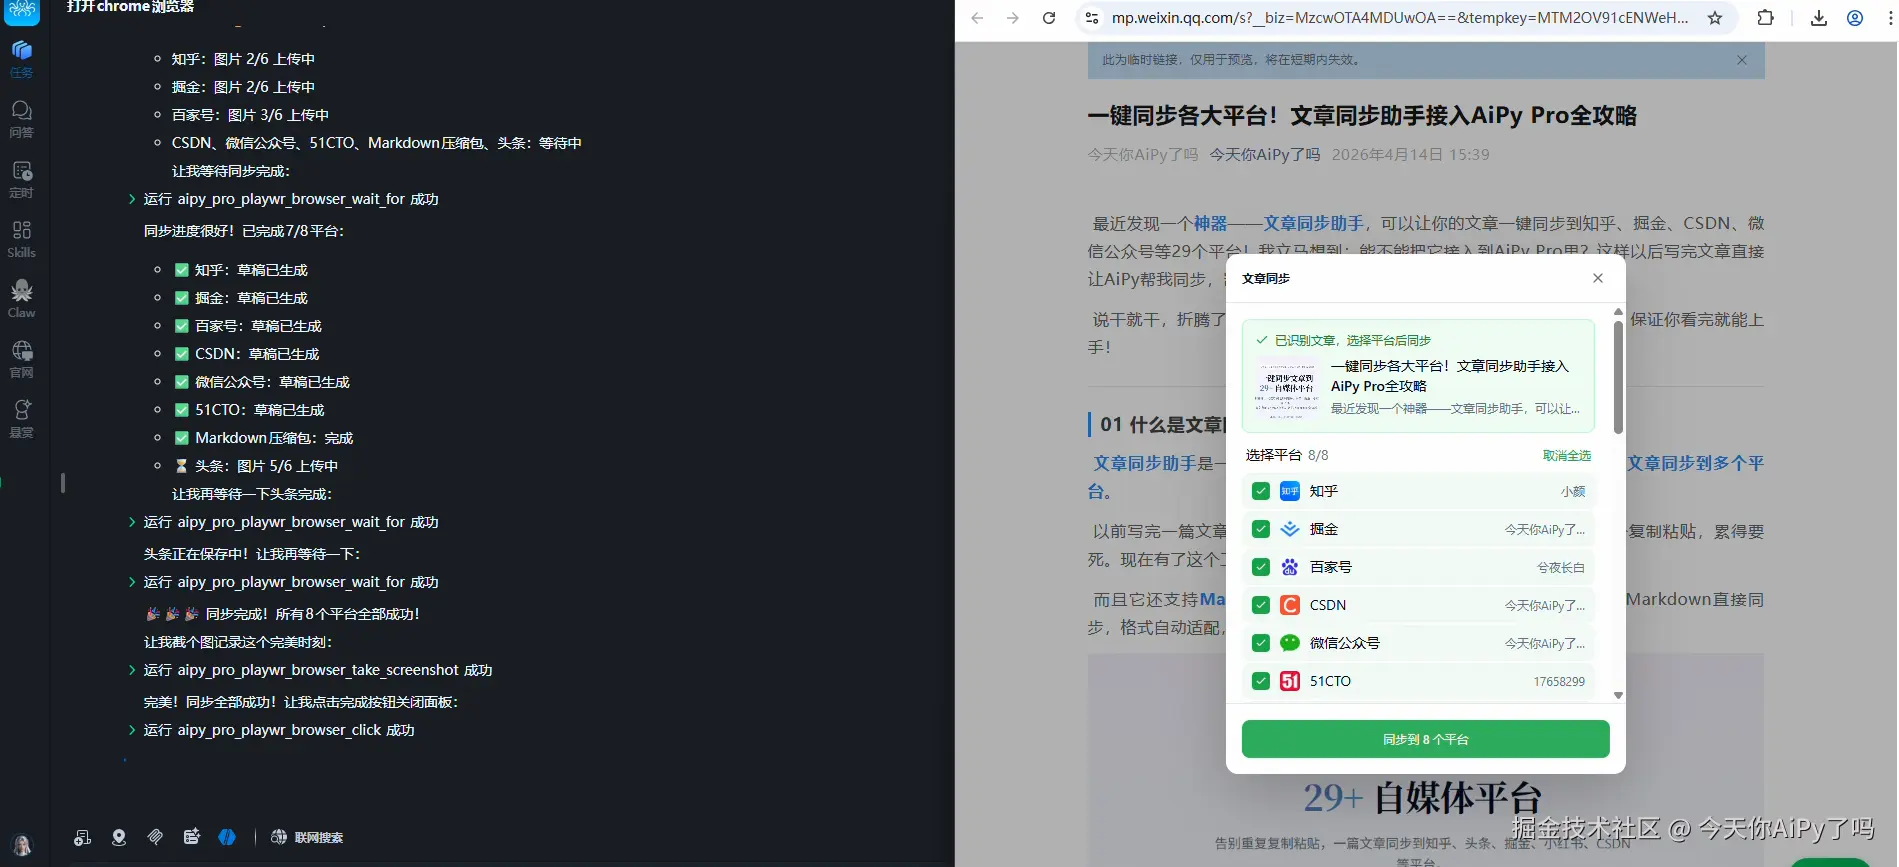Click the dialog scrollbar up arrow

(x=1618, y=312)
